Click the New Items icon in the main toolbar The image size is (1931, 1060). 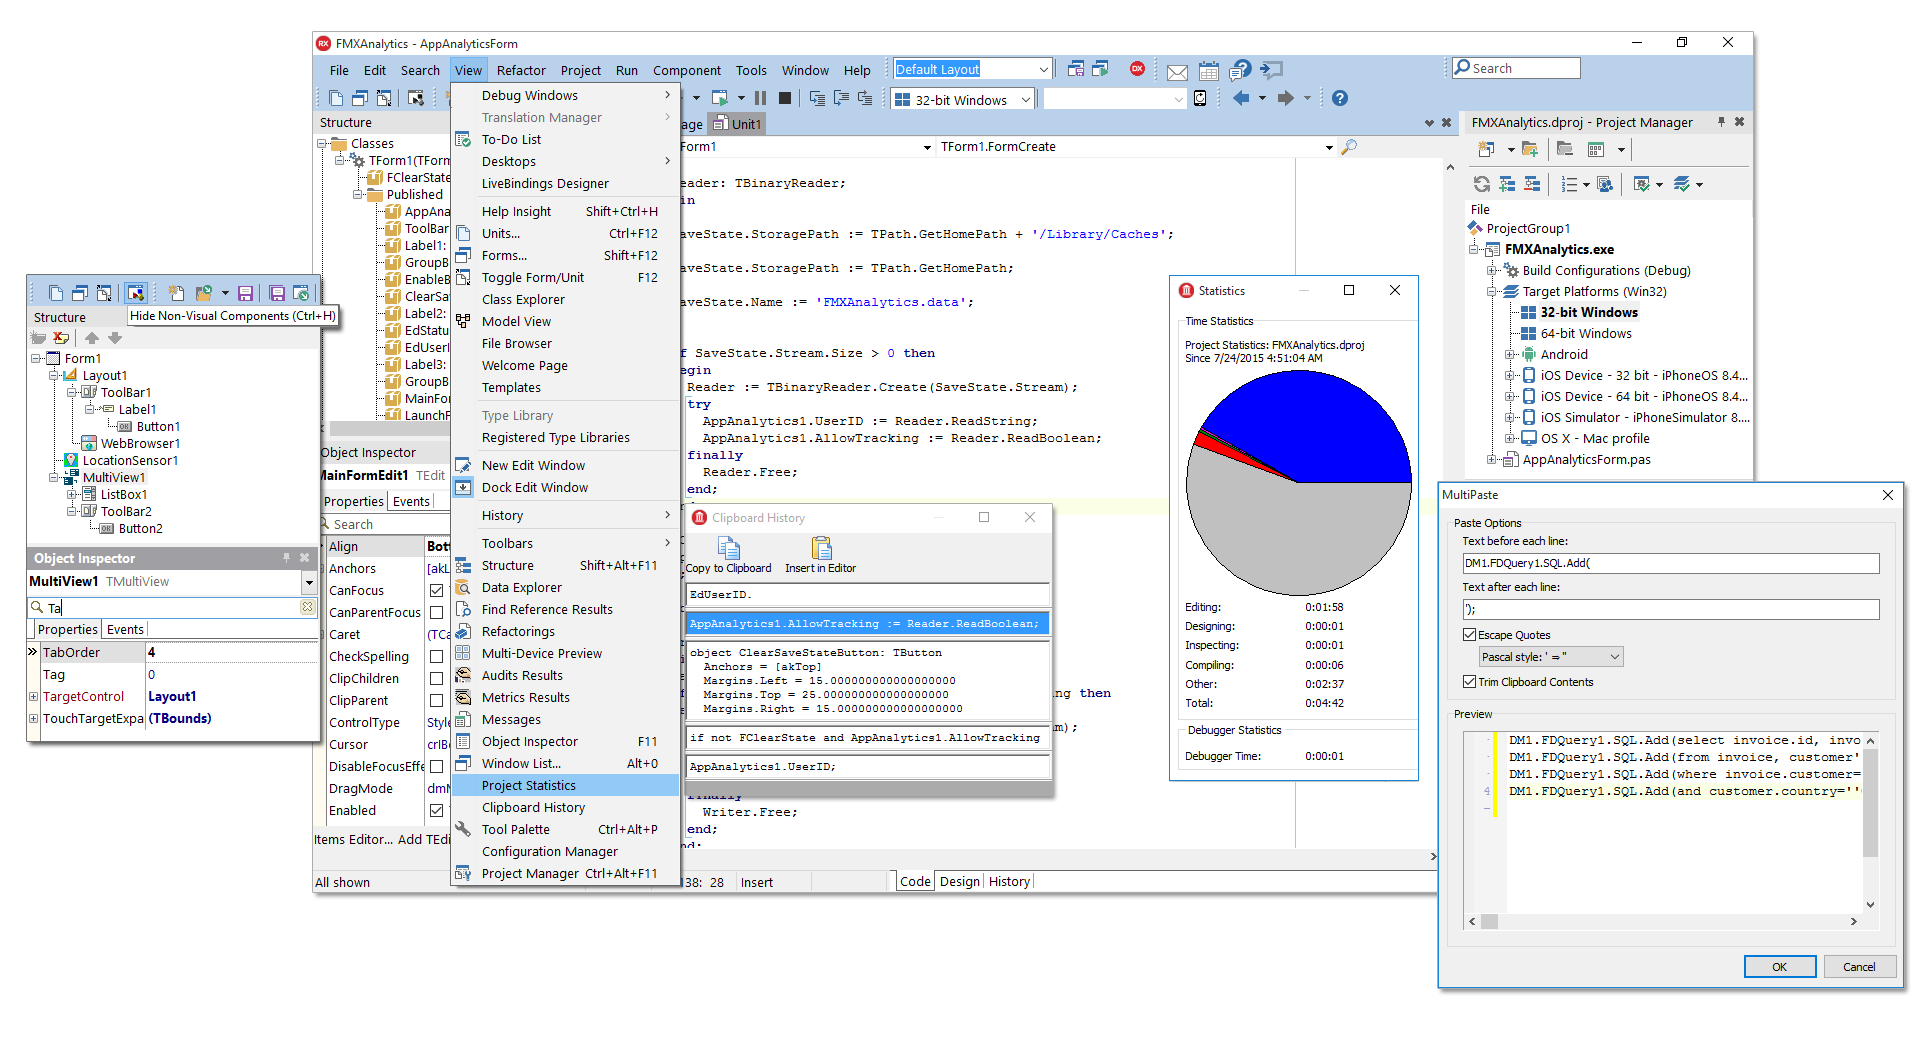336,98
